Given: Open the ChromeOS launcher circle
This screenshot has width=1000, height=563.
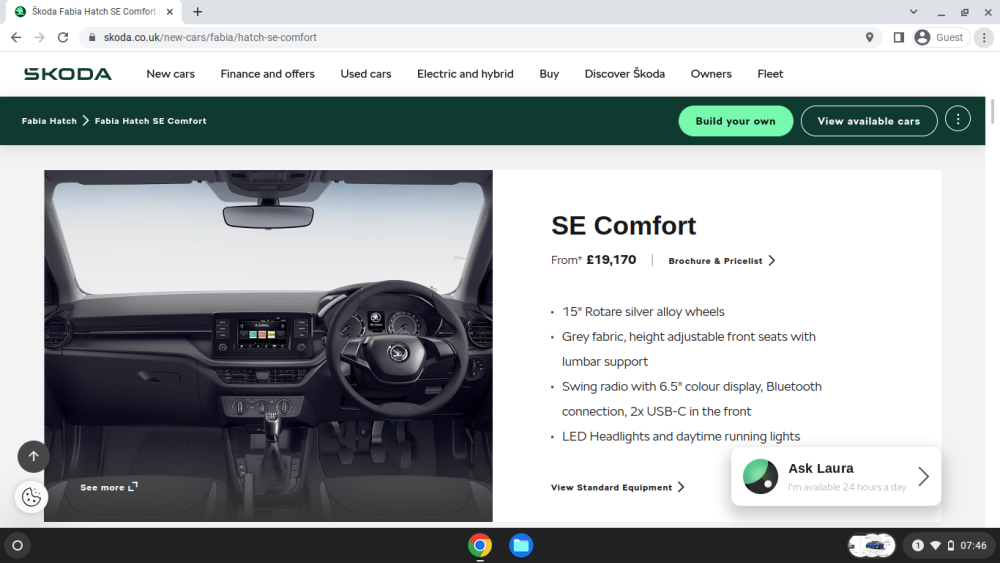Looking at the screenshot, I should point(18,545).
